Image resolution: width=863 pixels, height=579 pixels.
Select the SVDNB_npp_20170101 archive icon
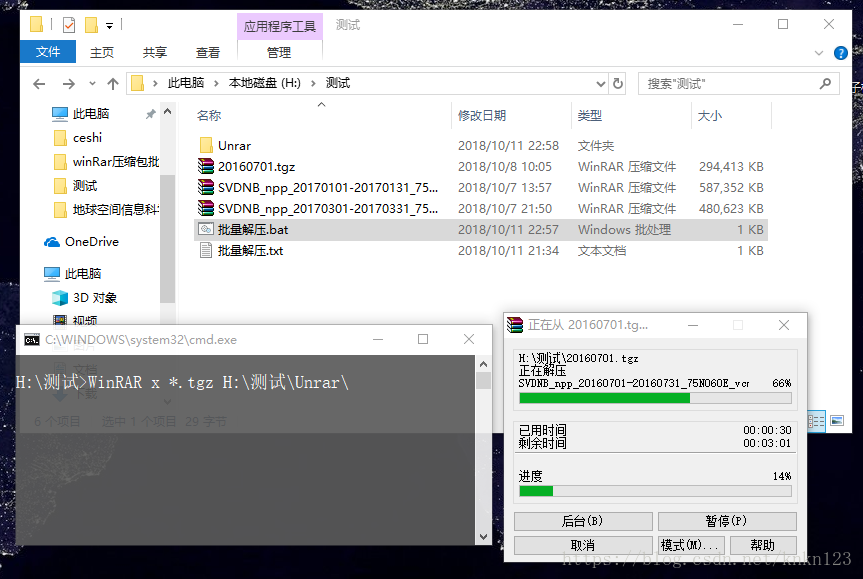[x=206, y=187]
